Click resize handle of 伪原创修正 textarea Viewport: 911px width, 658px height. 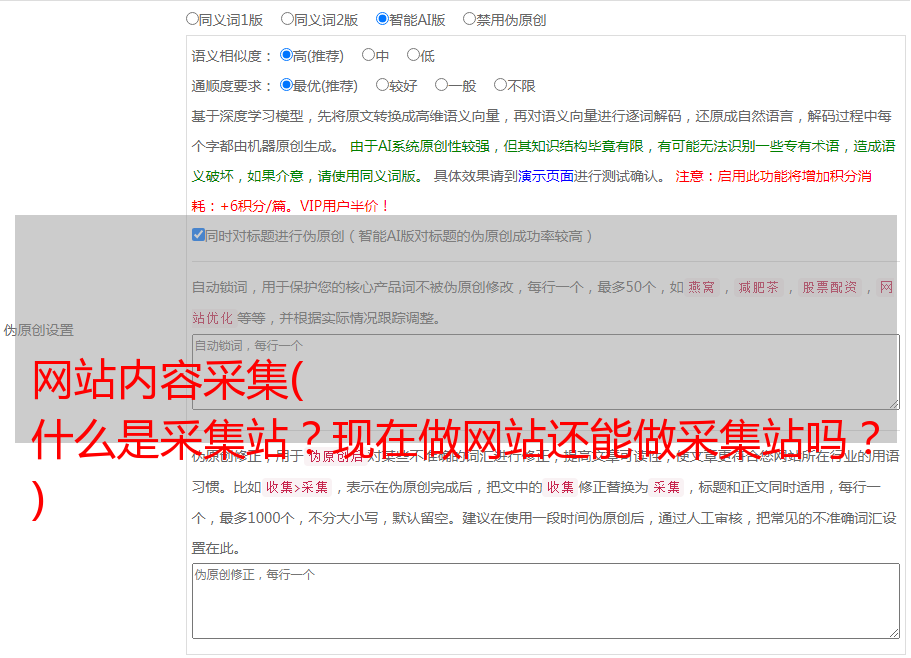[x=894, y=633]
